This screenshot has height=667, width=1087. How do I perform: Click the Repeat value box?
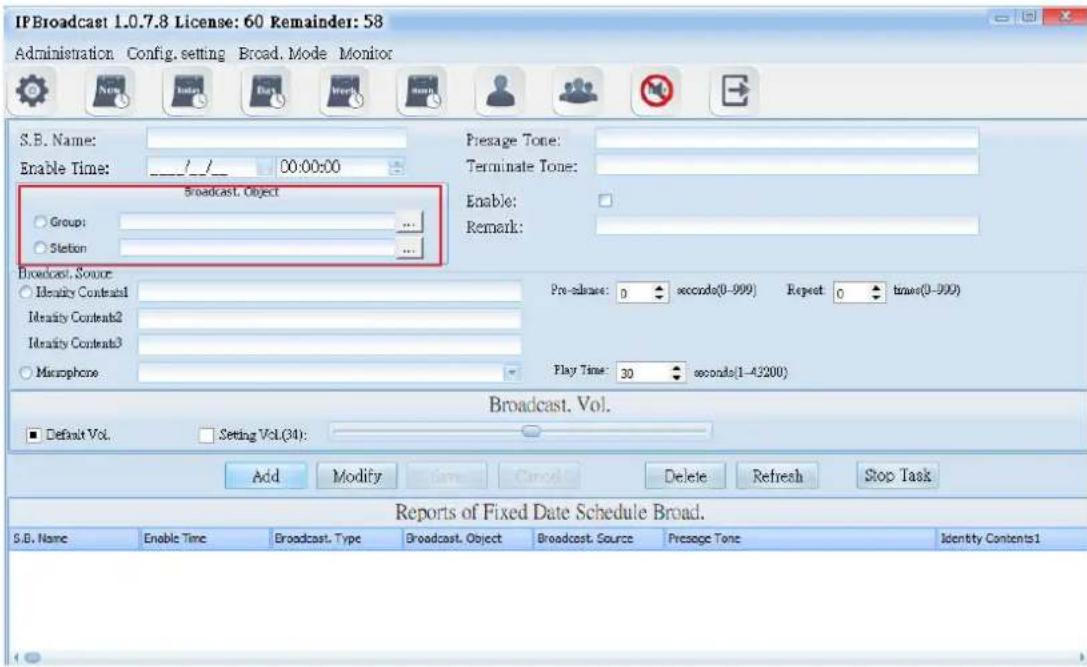point(852,293)
